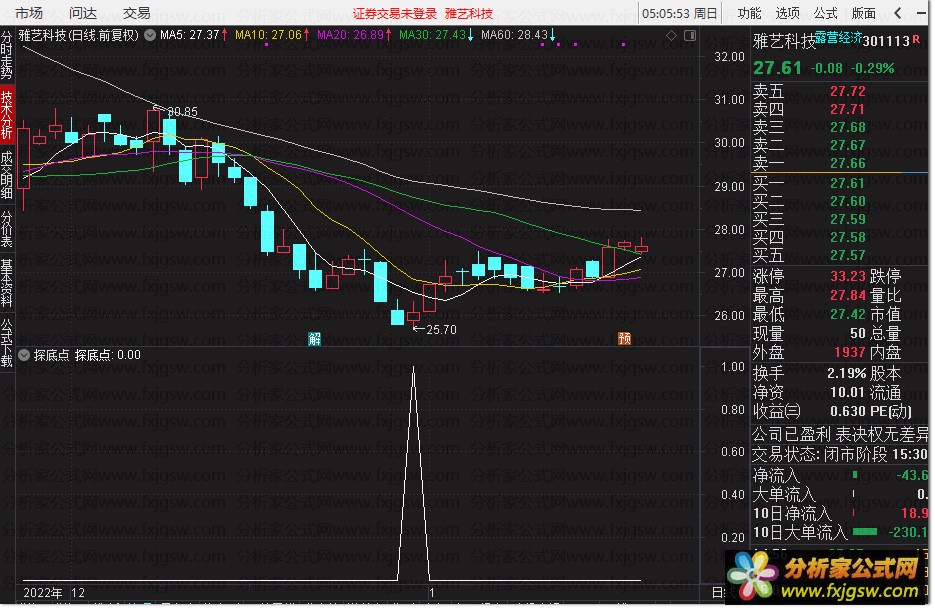This screenshot has width=935, height=608.
Task: Select the MA10: 27.06 label
Action: pos(268,35)
